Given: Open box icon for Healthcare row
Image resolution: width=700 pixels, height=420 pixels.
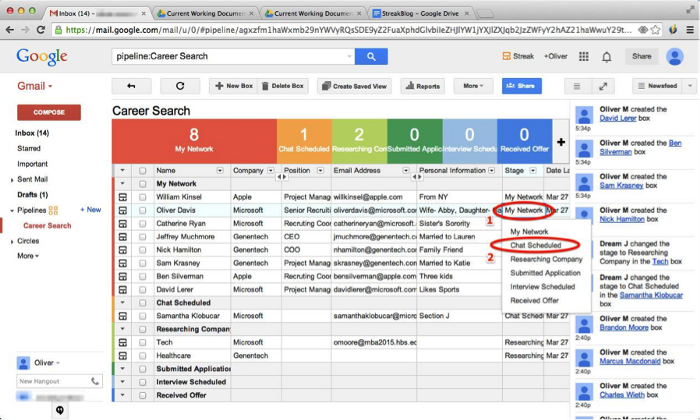Looking at the screenshot, I should tap(122, 356).
